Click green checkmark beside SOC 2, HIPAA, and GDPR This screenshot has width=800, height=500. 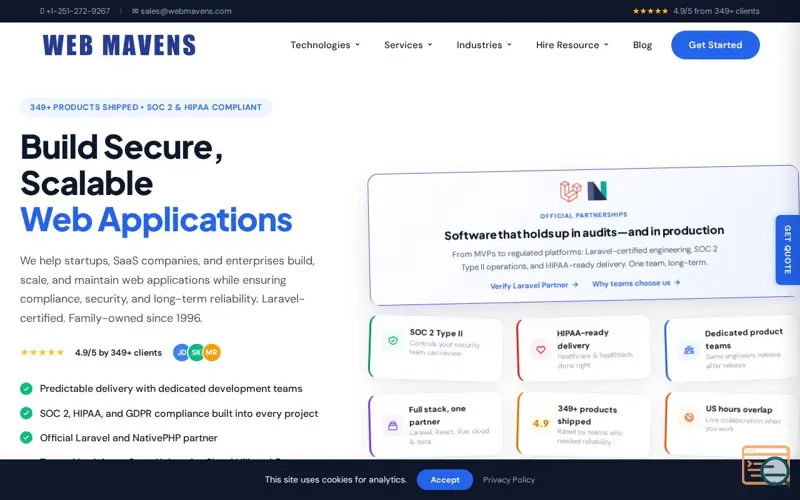point(26,413)
